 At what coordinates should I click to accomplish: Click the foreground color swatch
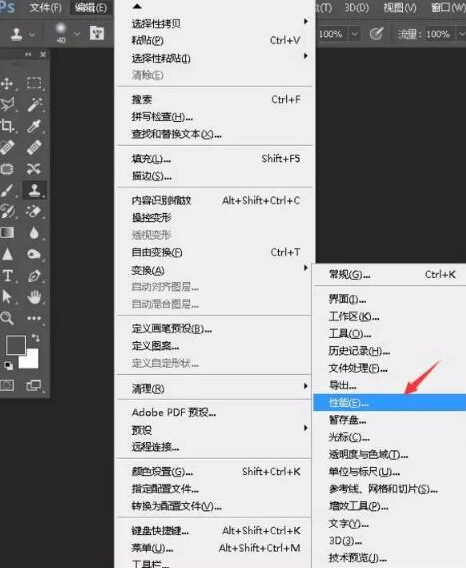[x=15, y=344]
